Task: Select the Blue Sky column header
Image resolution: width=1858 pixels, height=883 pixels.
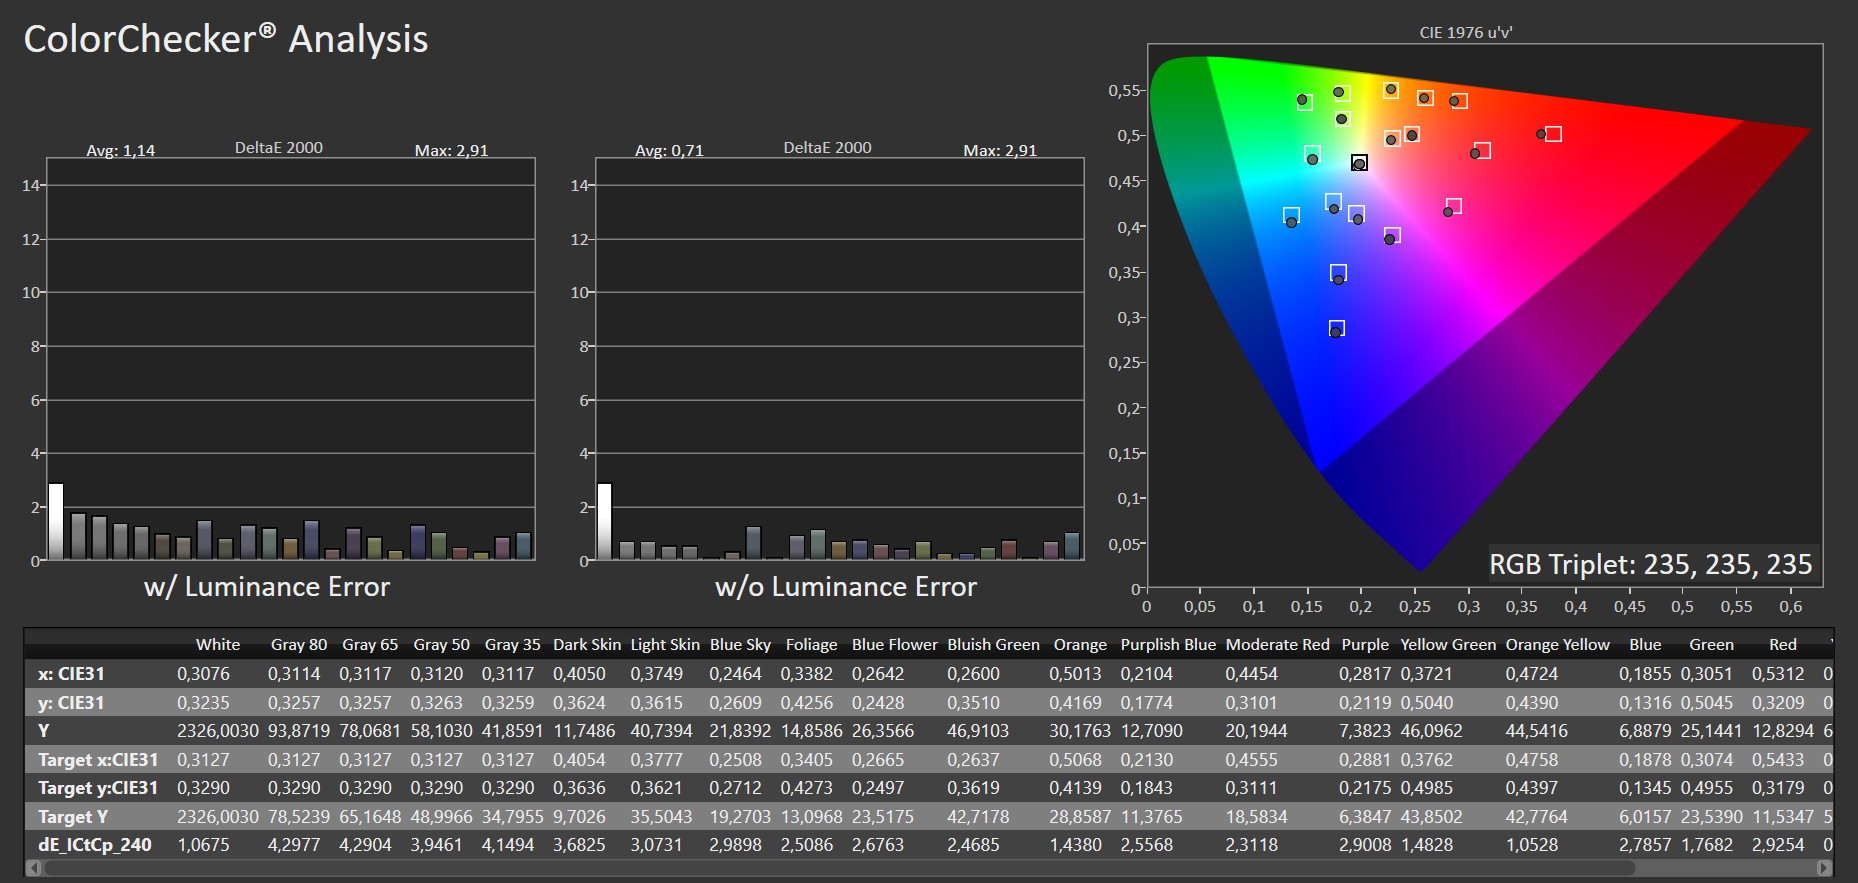Action: [740, 645]
